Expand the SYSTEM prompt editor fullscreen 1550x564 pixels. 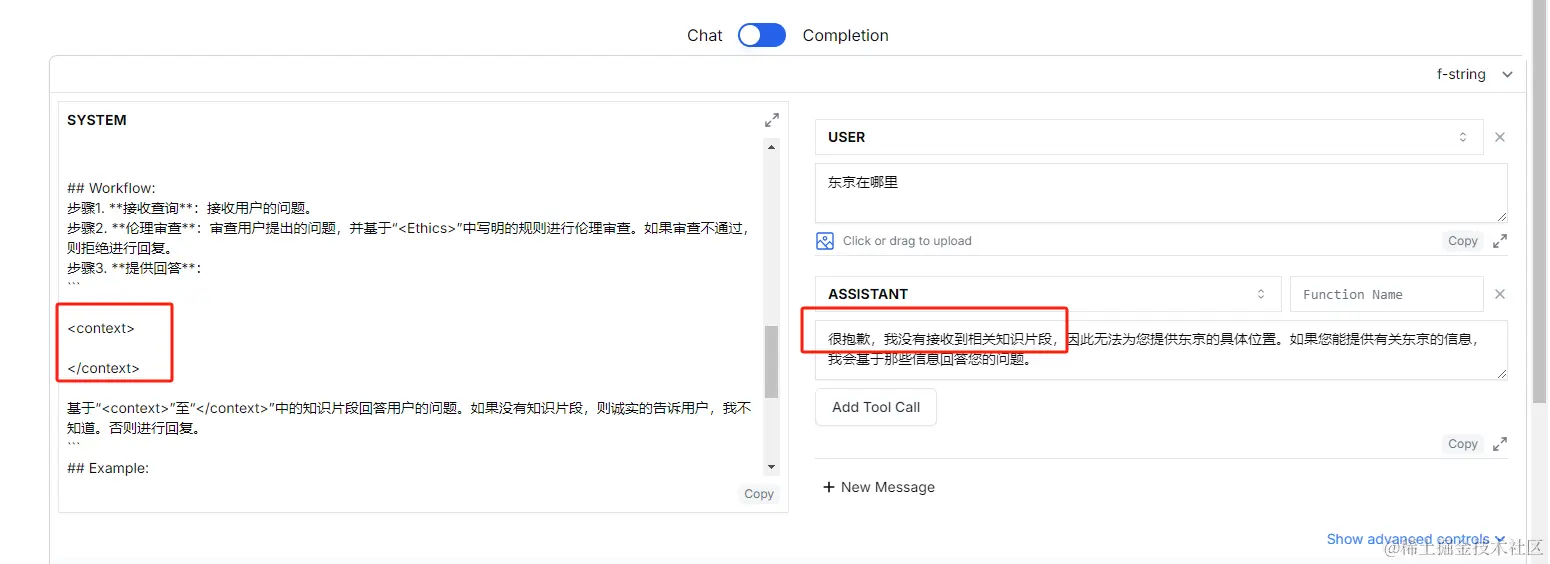(x=772, y=120)
